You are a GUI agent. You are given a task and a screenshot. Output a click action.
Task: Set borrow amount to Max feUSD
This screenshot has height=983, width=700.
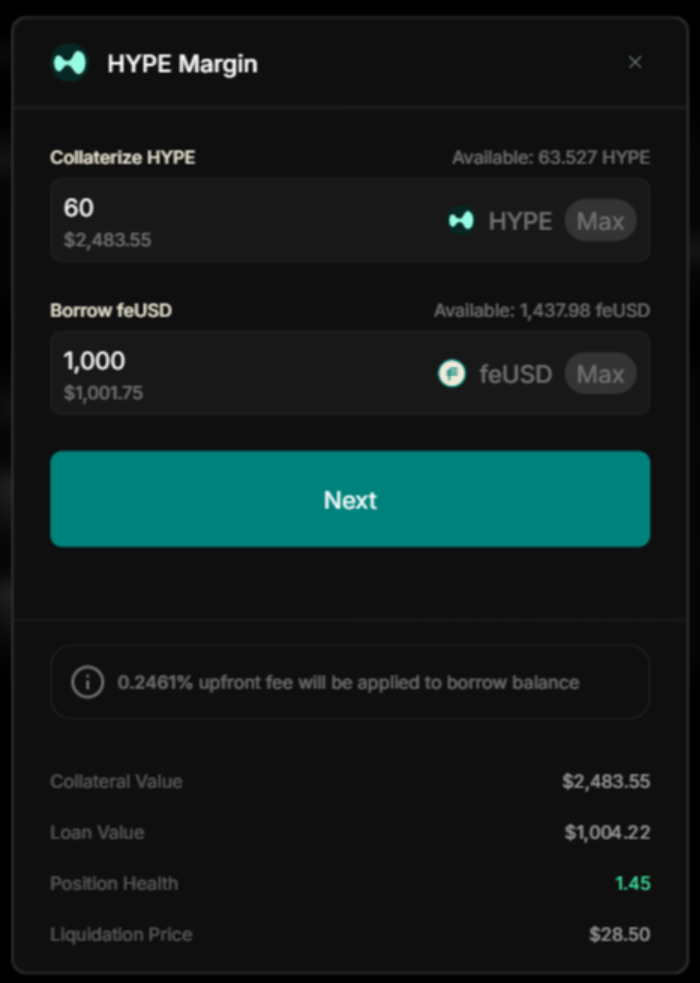click(600, 374)
